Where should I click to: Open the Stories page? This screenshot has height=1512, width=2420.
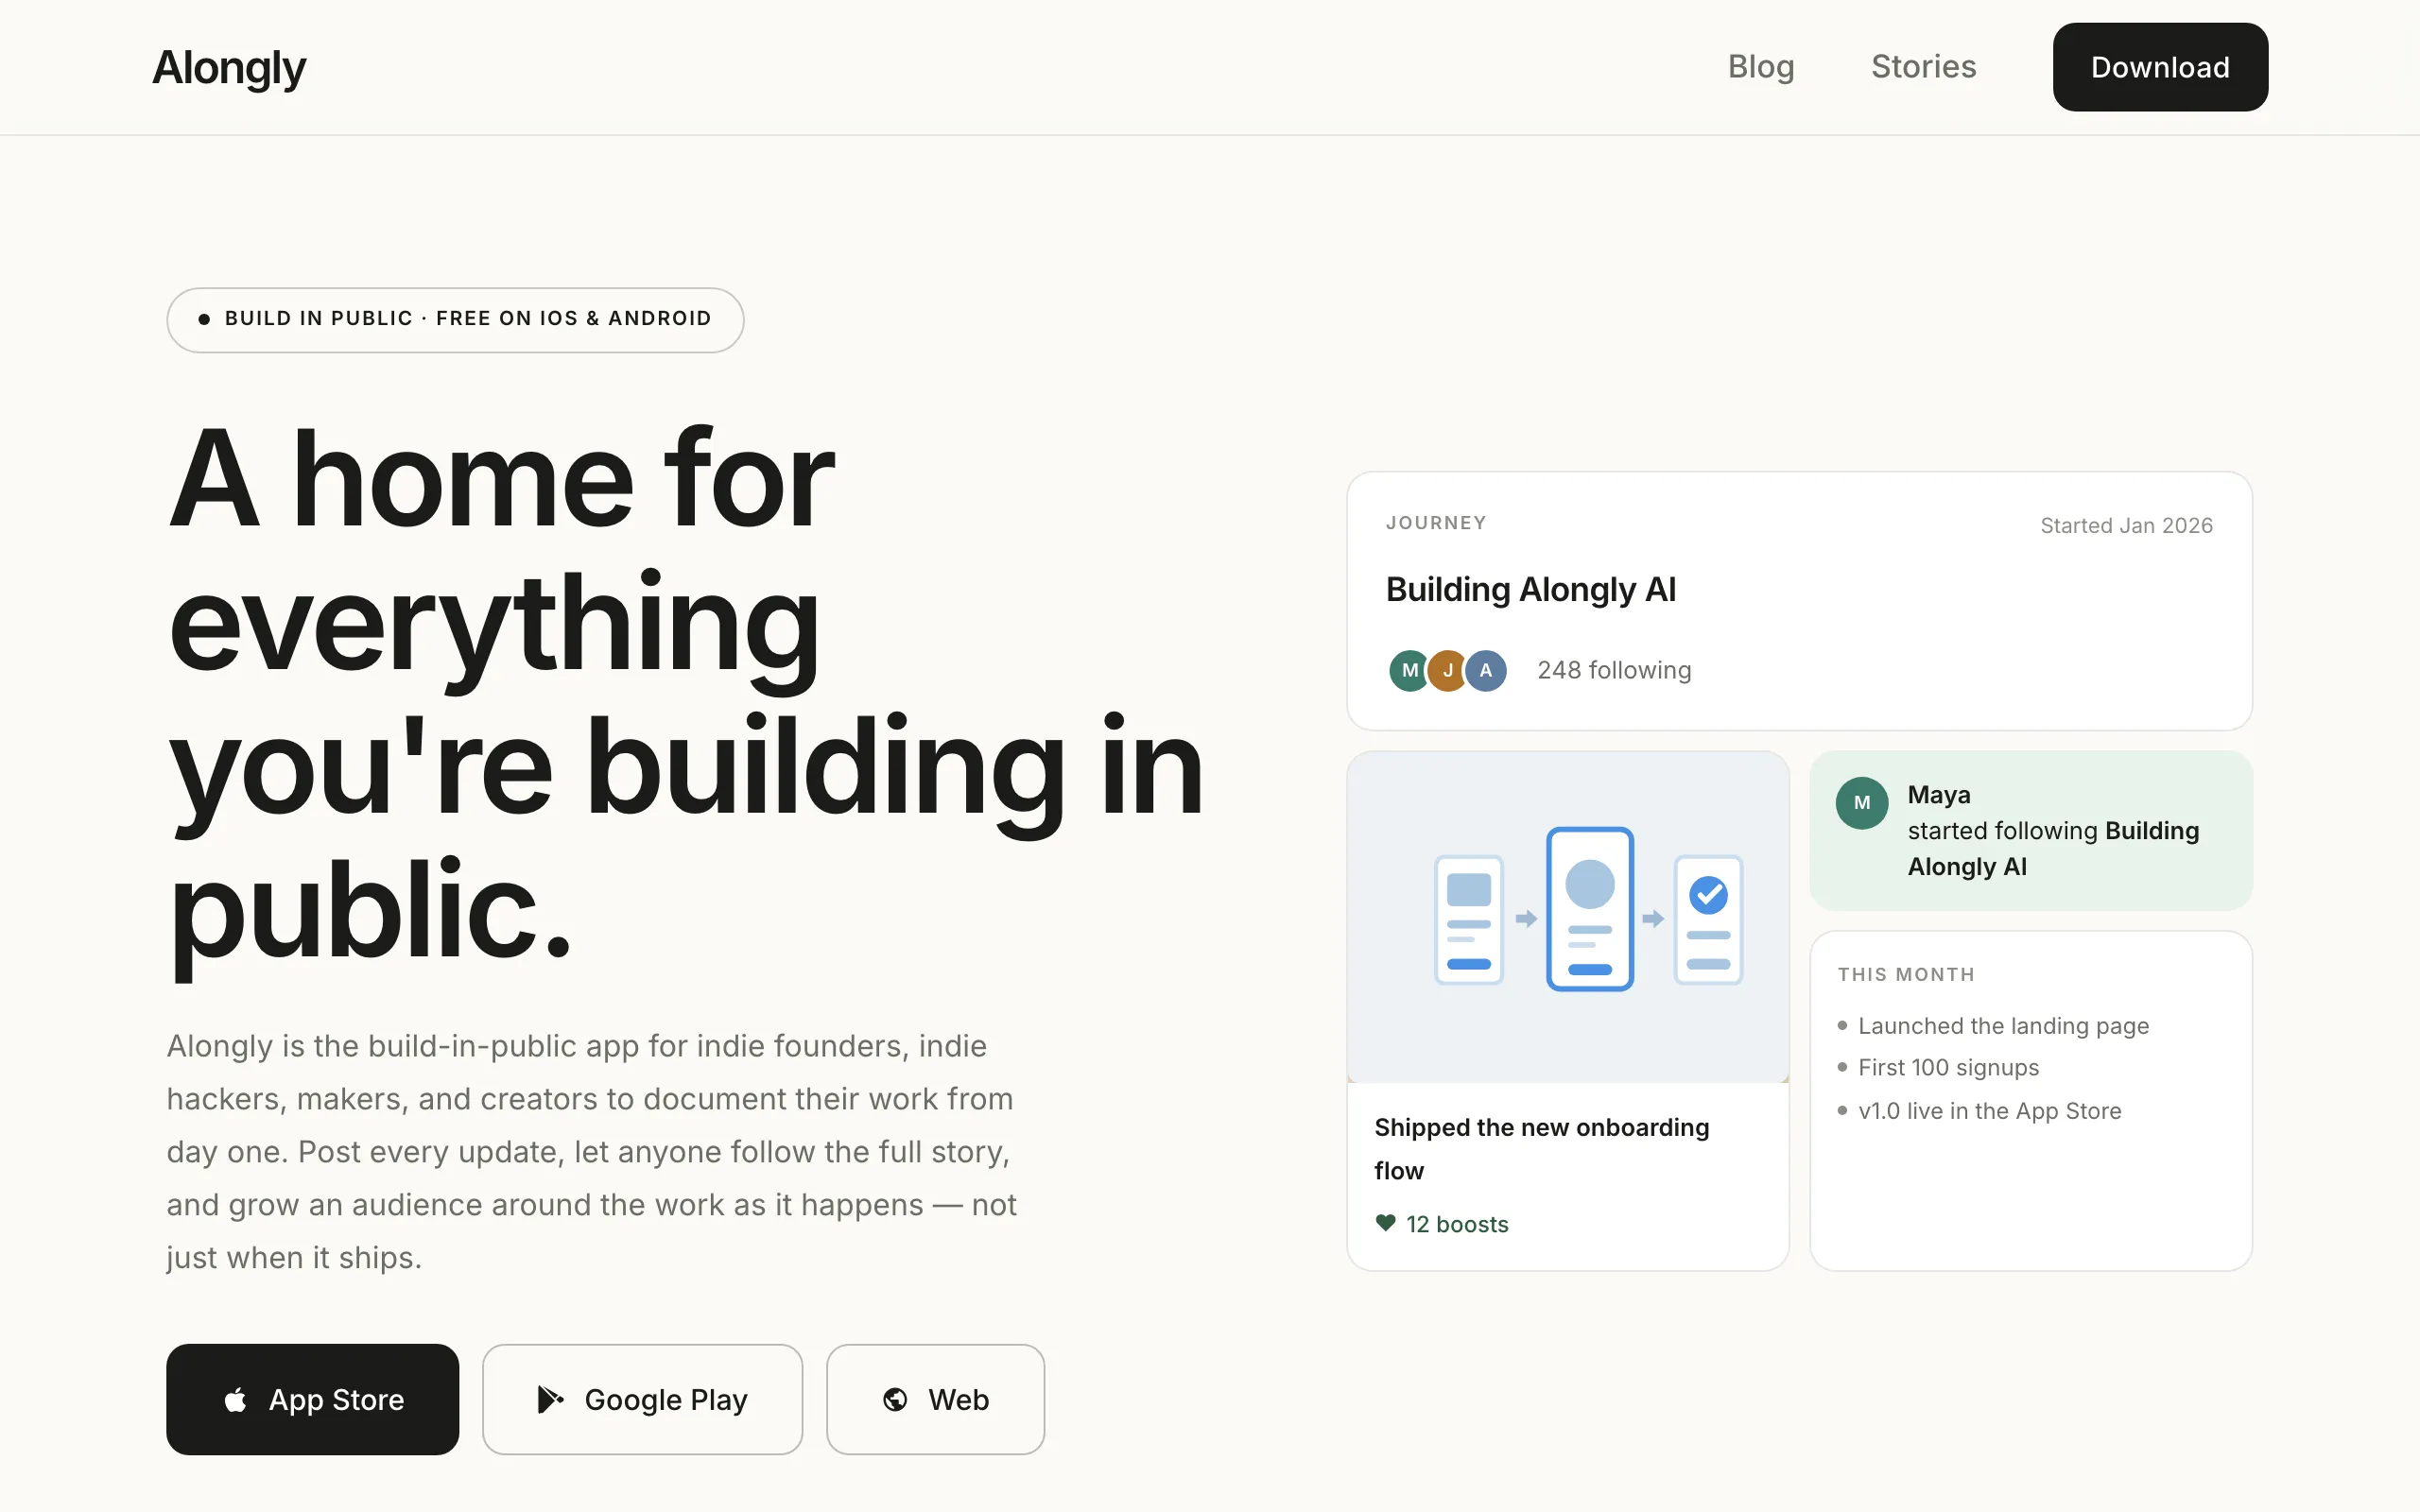[1923, 67]
